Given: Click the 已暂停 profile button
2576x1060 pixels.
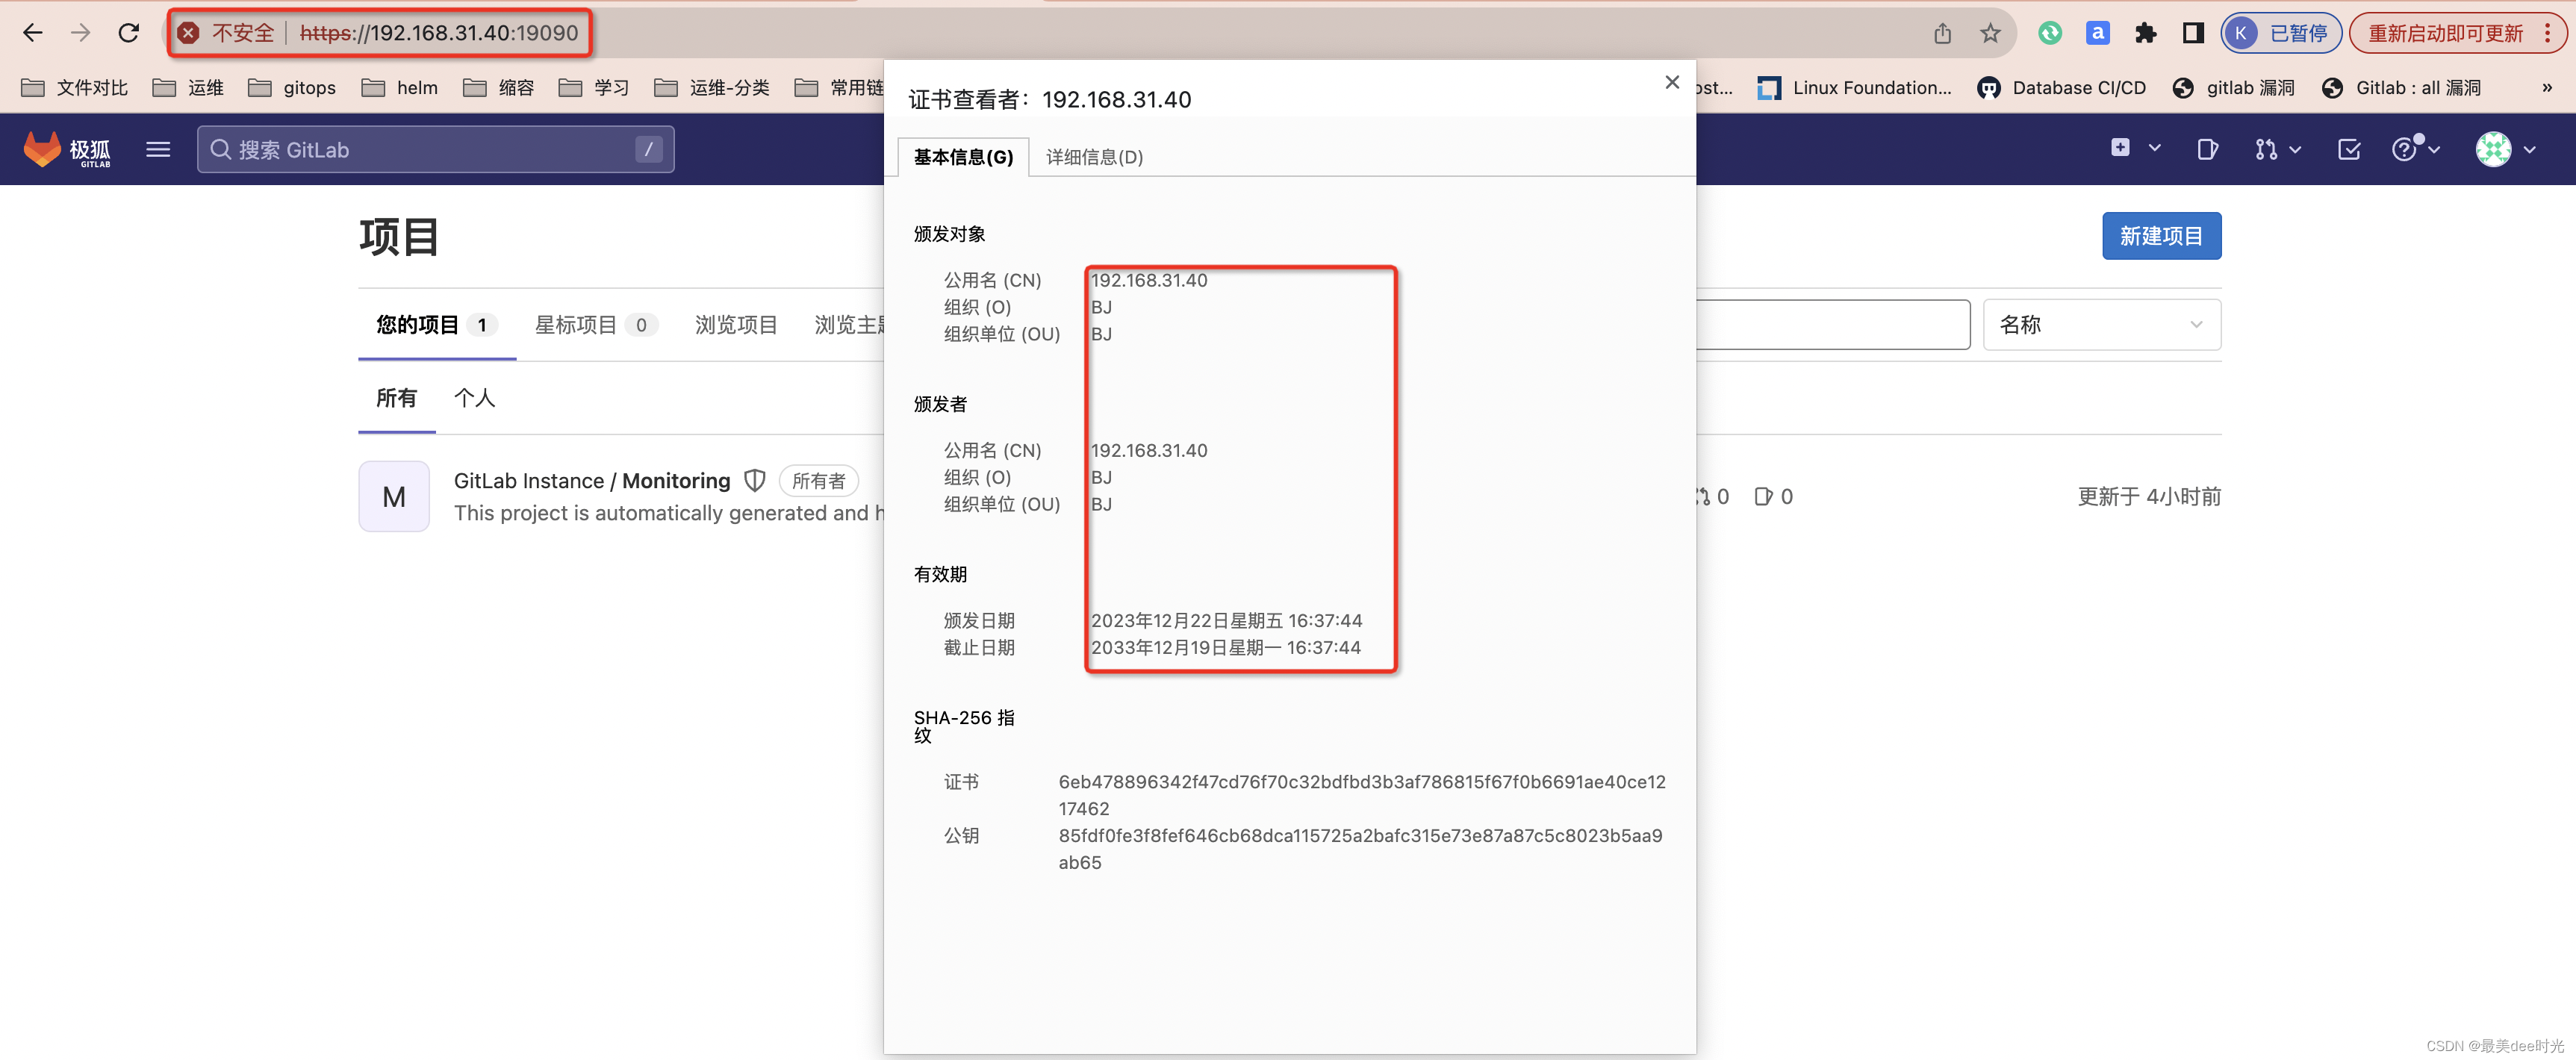Looking at the screenshot, I should tap(2281, 33).
